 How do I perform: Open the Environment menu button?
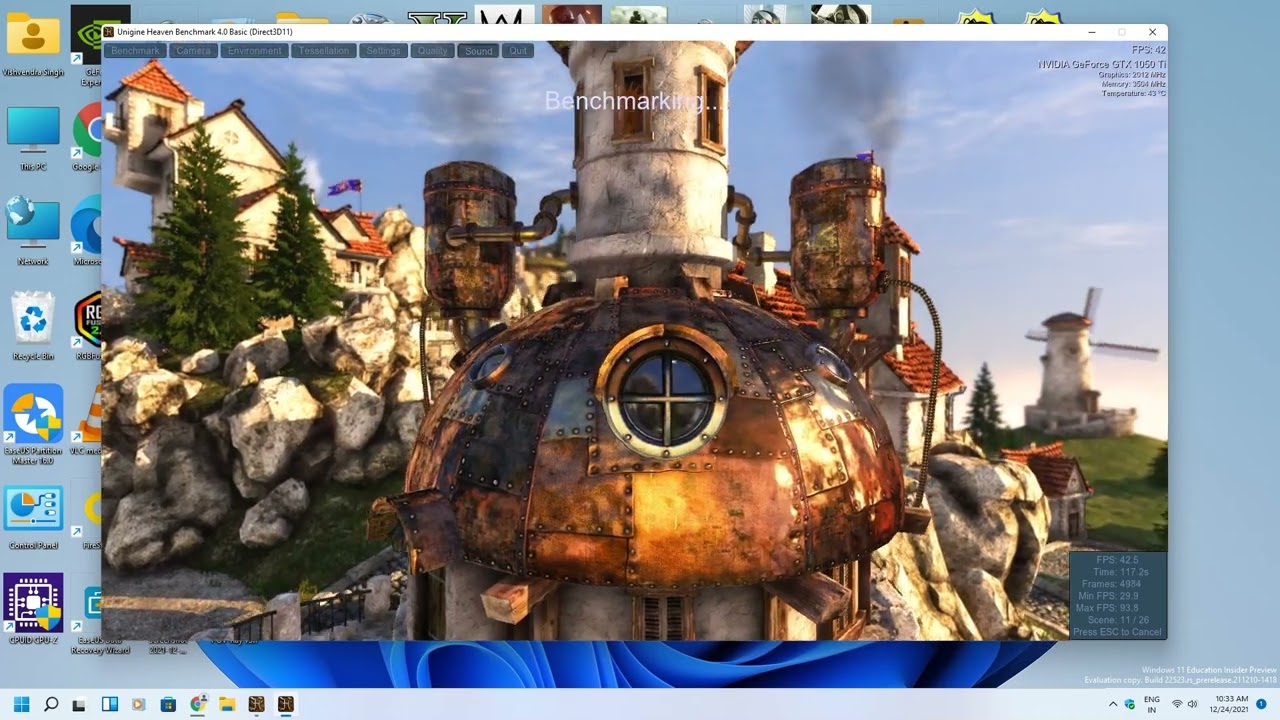[x=254, y=51]
